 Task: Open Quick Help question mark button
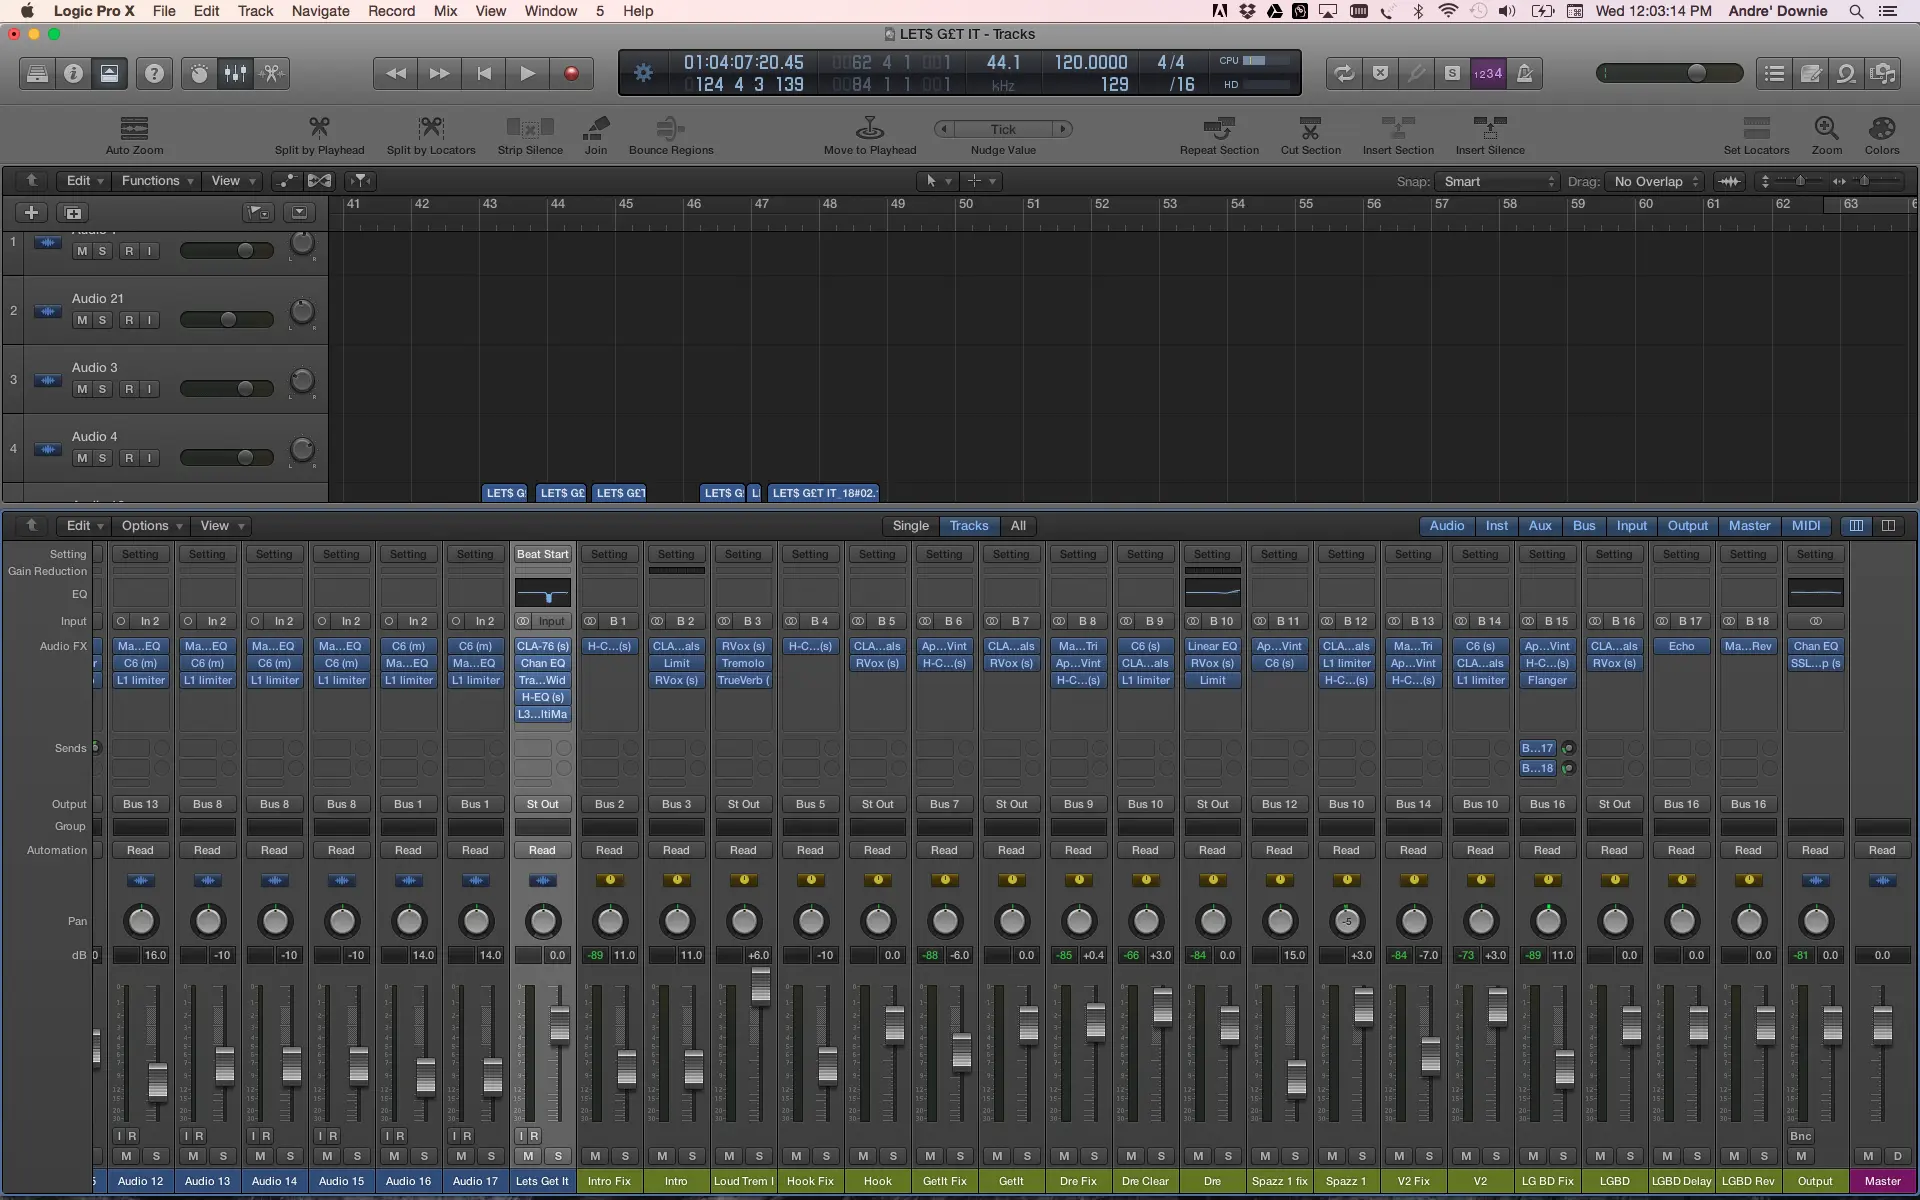(x=154, y=73)
